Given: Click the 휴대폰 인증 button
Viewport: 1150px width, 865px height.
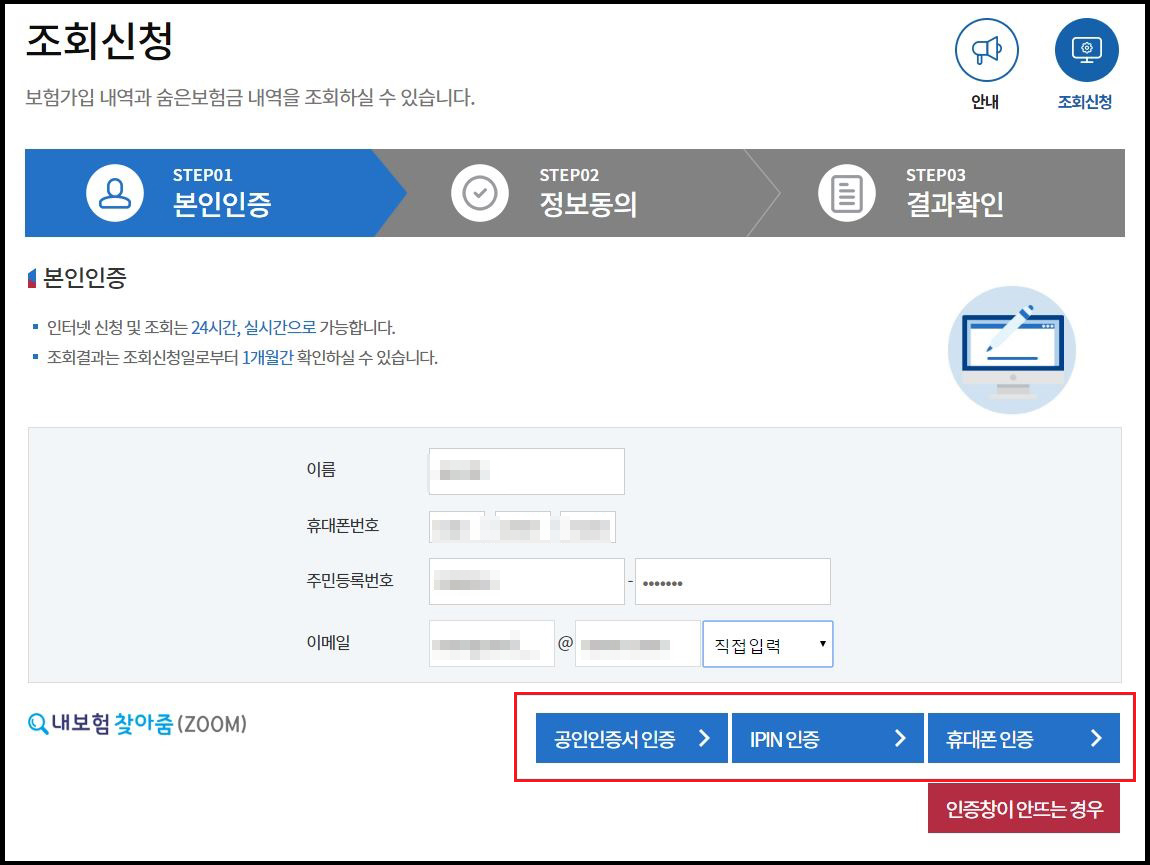Looking at the screenshot, I should tap(1024, 738).
